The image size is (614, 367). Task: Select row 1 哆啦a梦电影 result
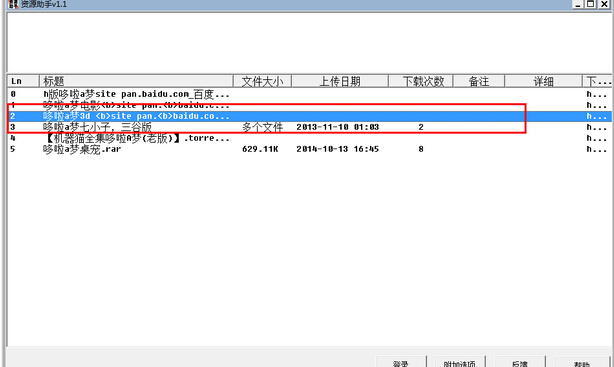(x=309, y=105)
